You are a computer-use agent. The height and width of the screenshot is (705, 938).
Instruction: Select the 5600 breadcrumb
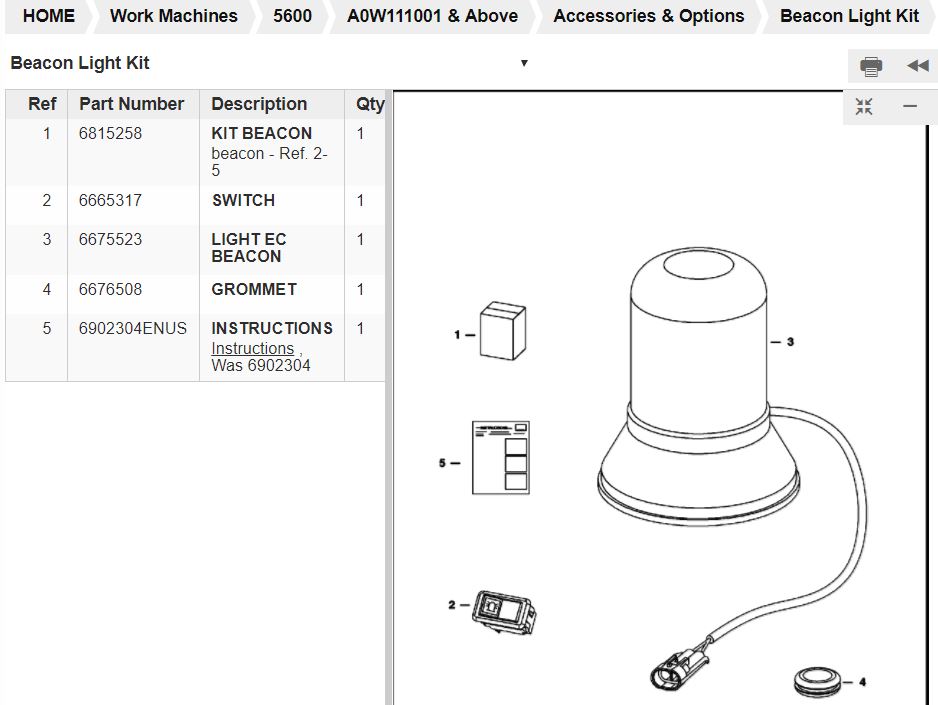[x=292, y=16]
